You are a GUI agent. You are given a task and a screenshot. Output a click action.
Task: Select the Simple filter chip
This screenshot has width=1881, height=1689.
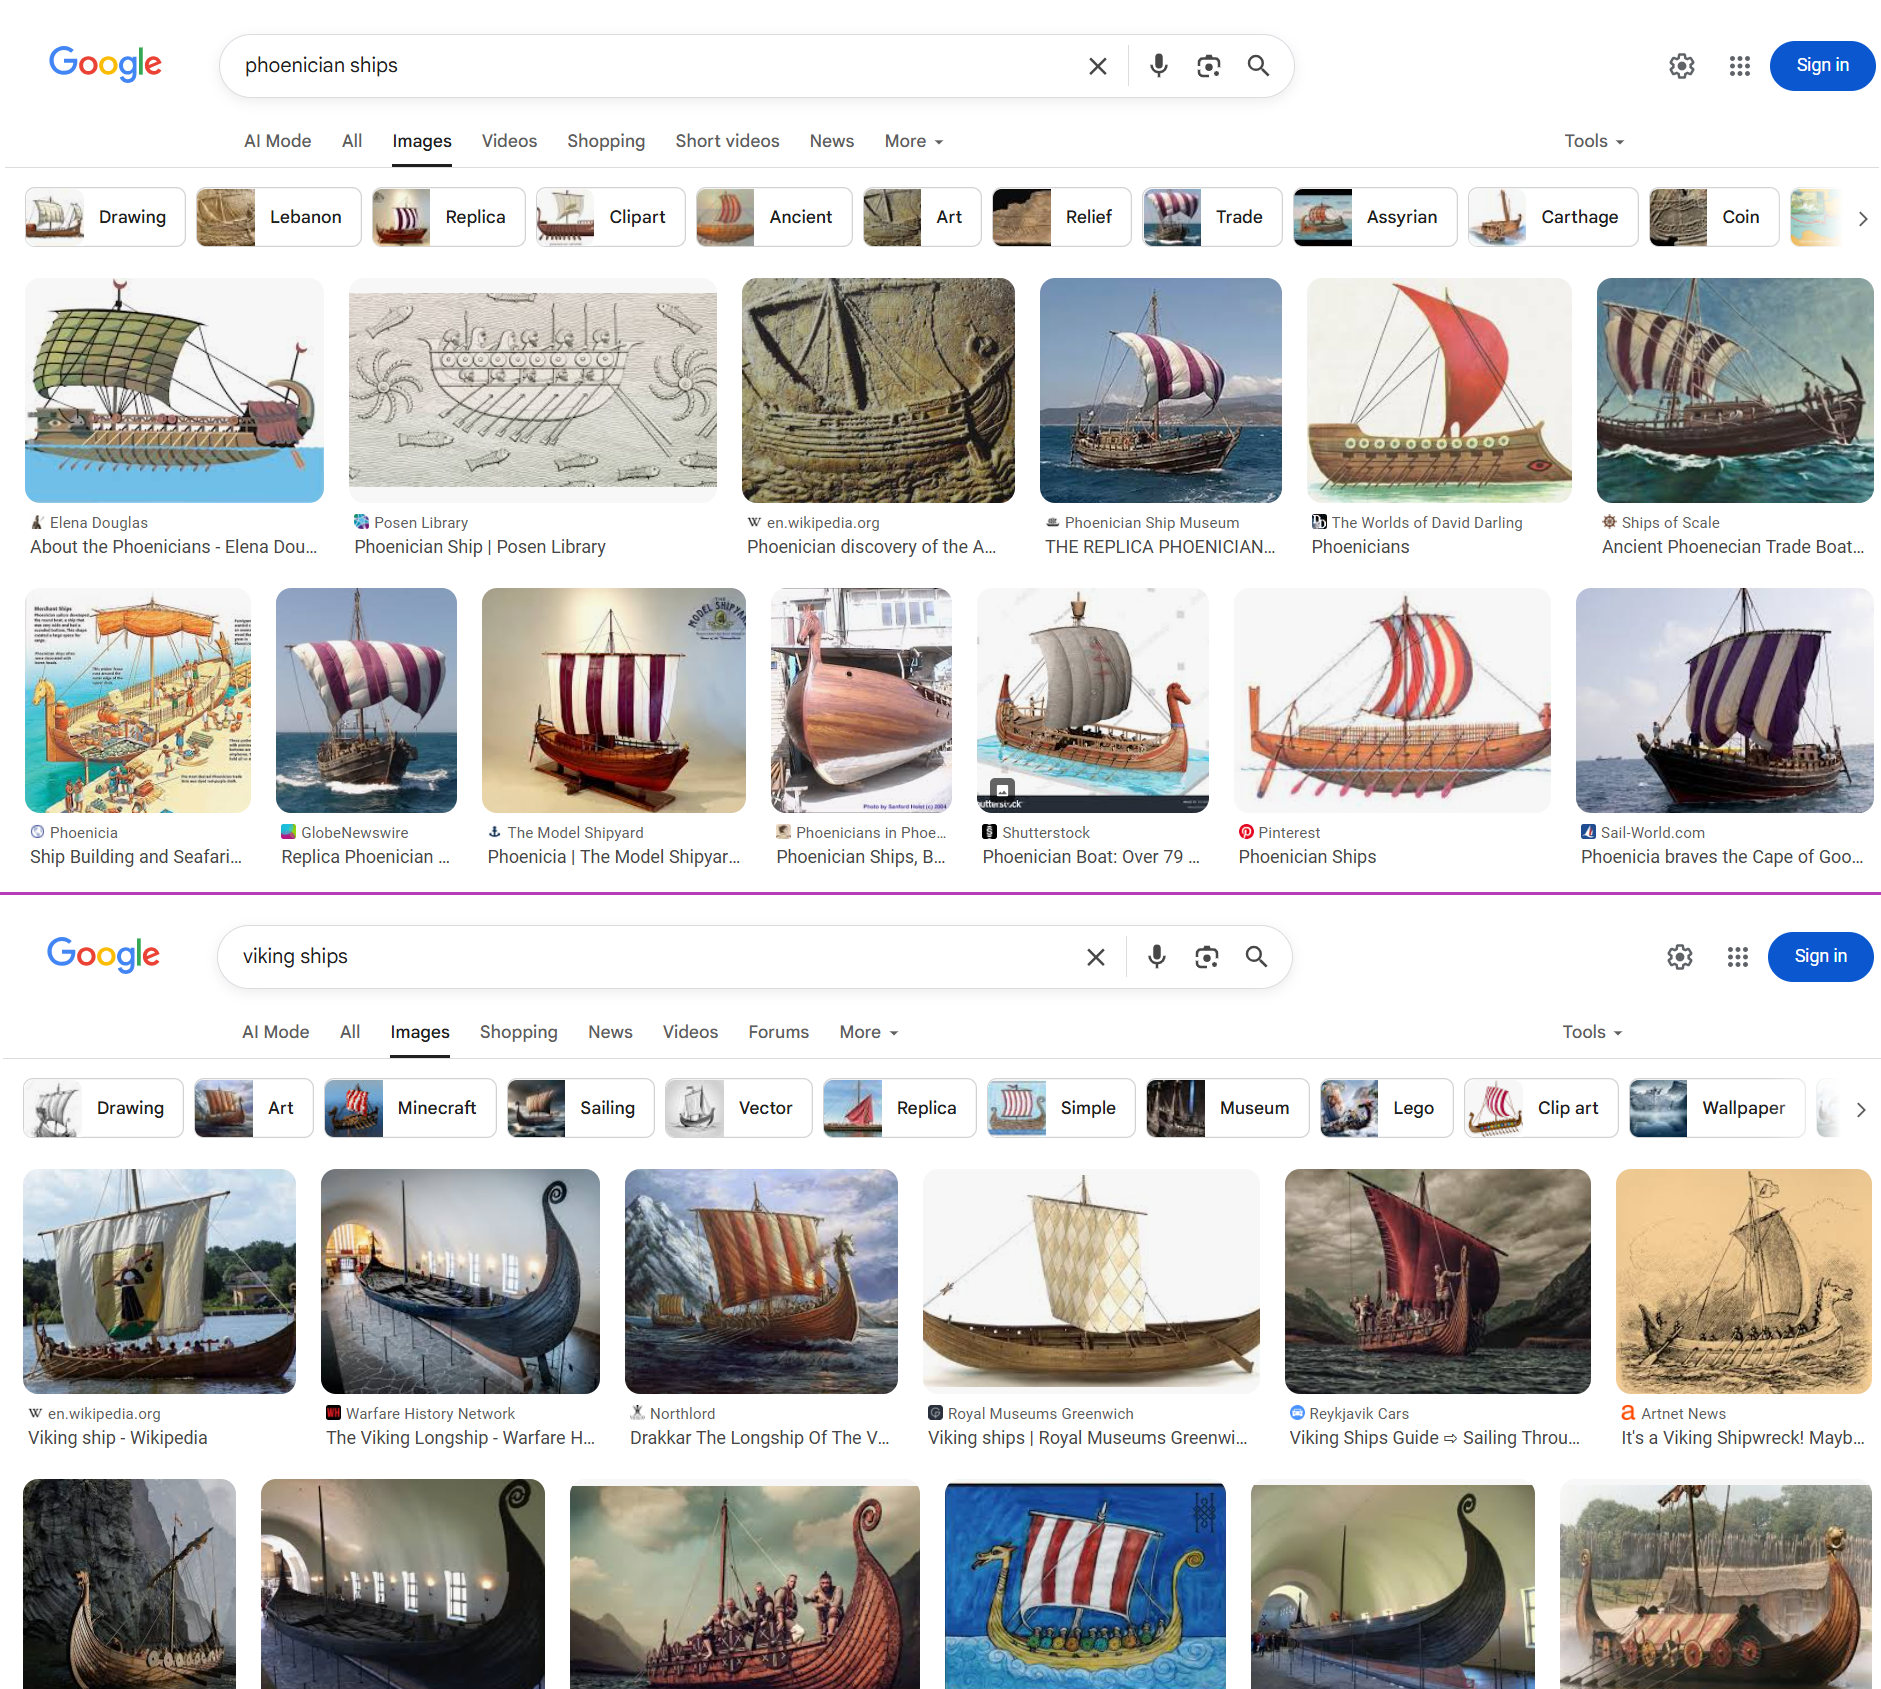[x=1060, y=1108]
